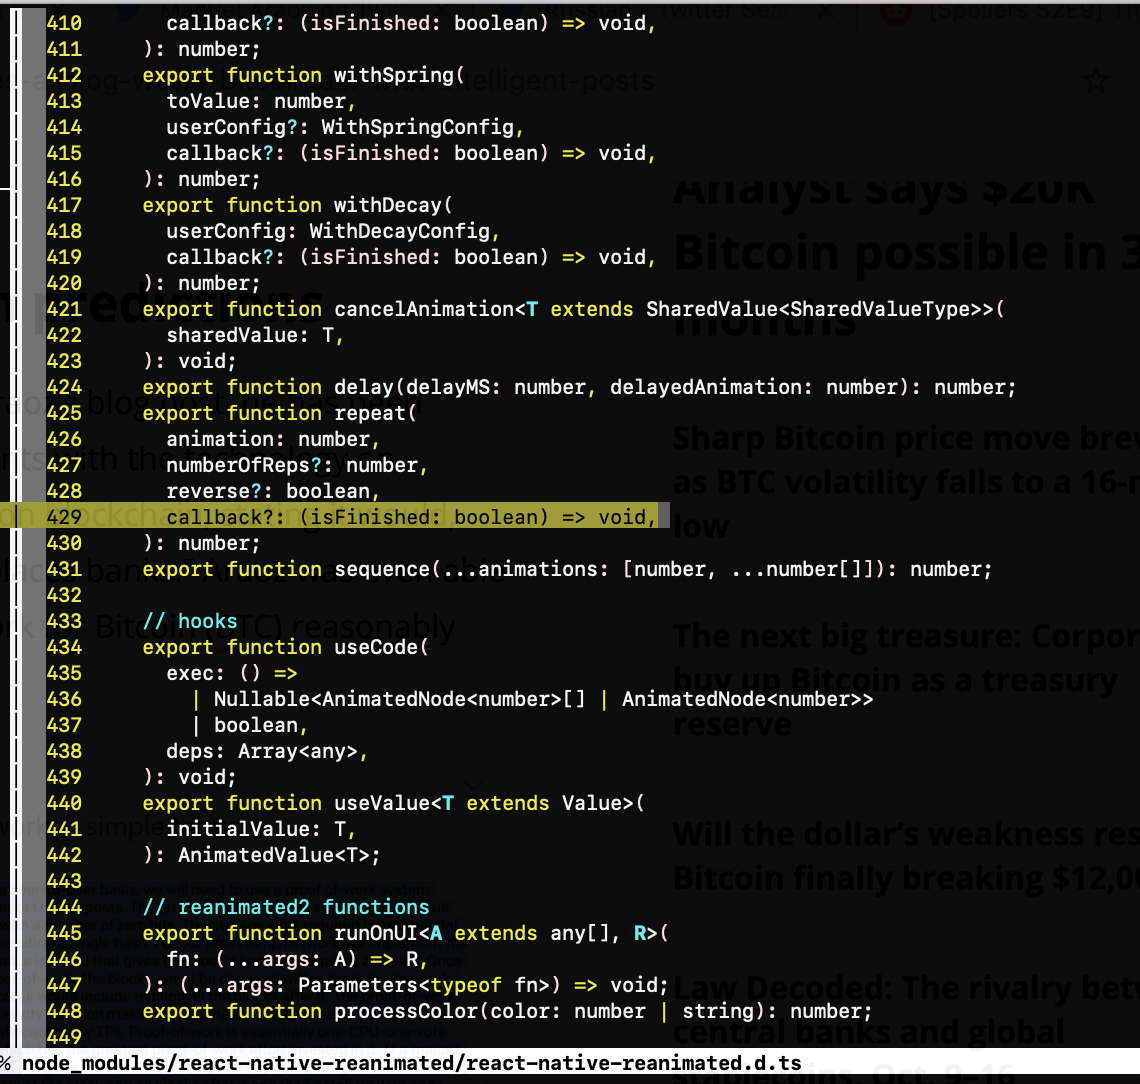Open the 'Analyst Says $20K Bitcoin possible' headline
Viewport: 1140px width, 1084px height.
[880, 250]
